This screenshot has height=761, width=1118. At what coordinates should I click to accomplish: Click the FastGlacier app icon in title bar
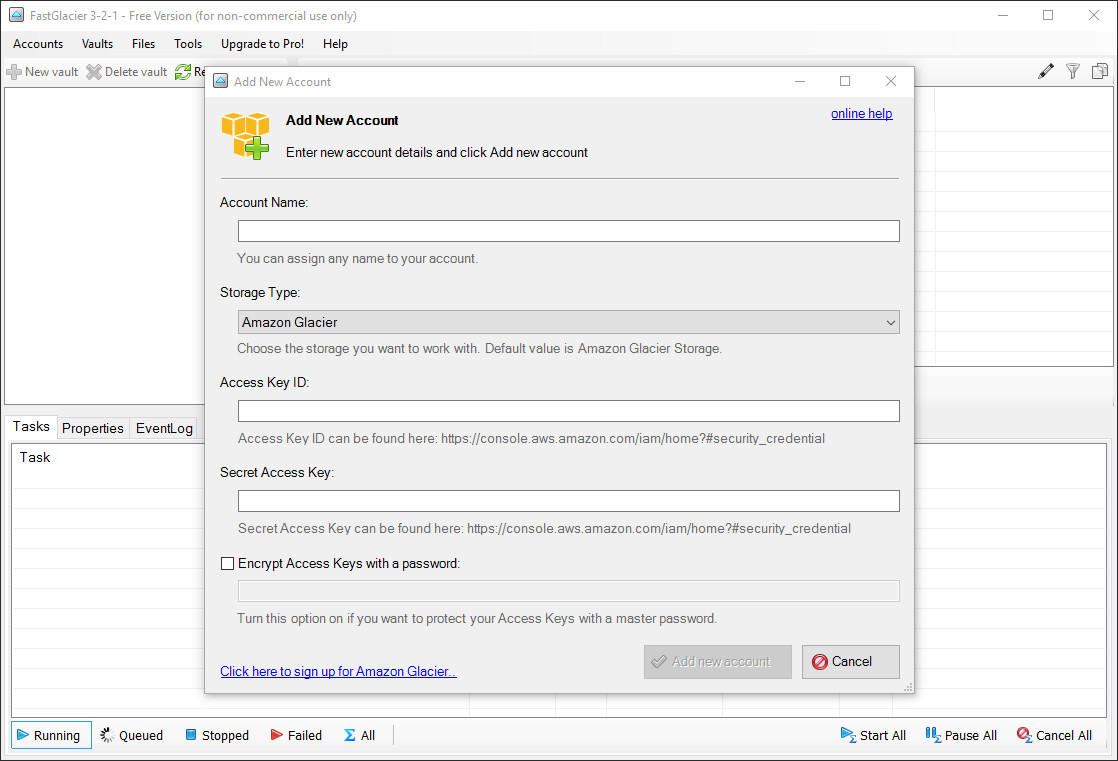[16, 15]
